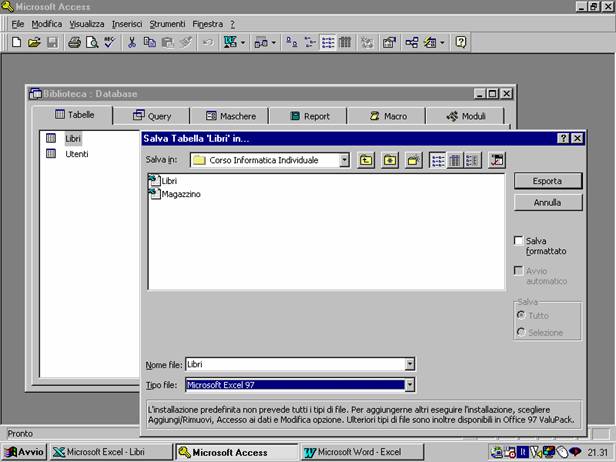Open the Tipo file dropdown arrow
616x462 pixels.
click(x=409, y=385)
